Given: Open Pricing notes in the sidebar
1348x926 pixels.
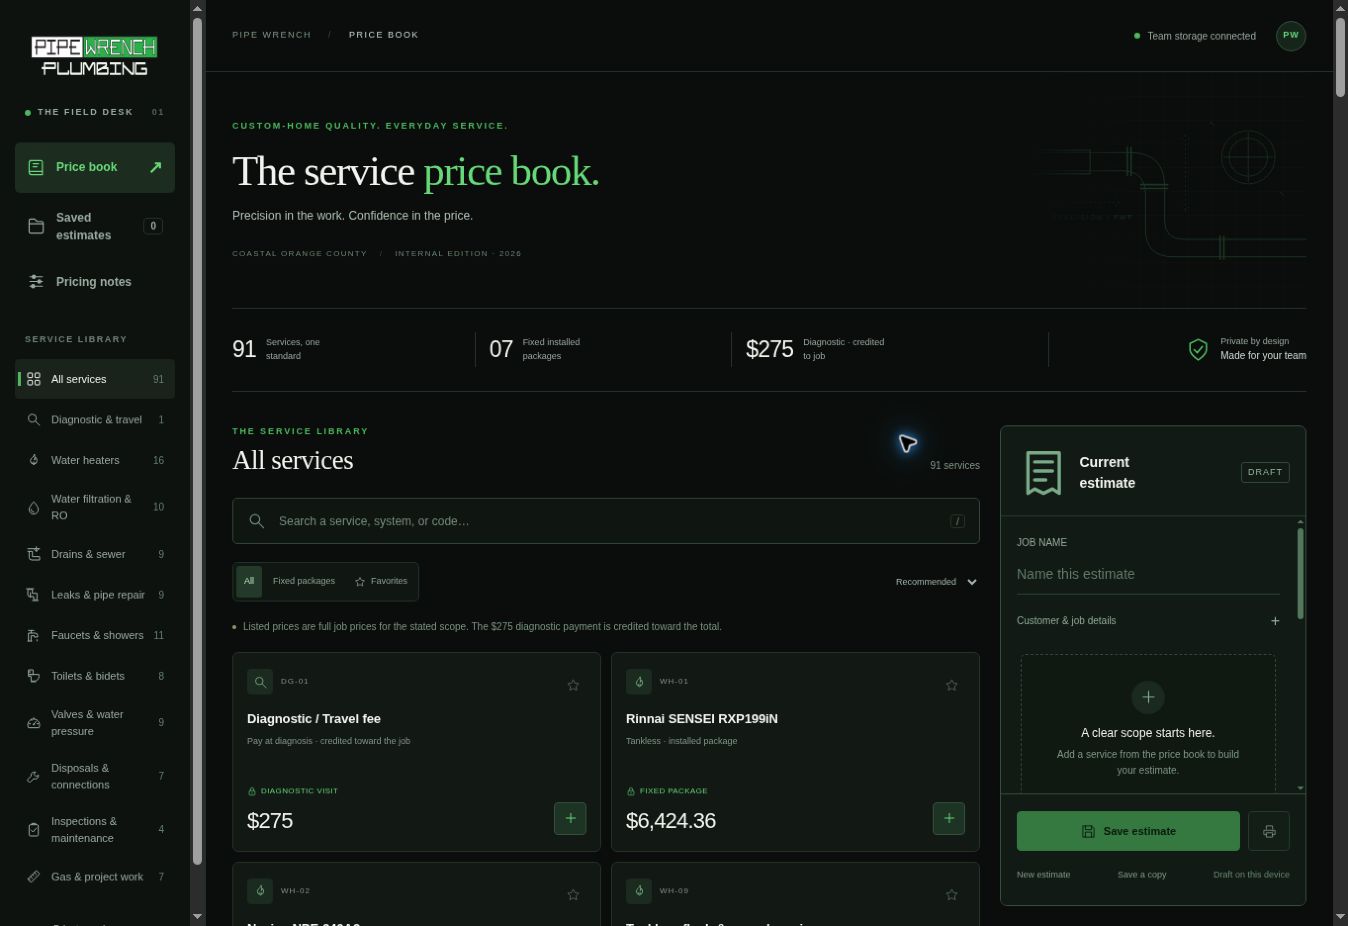Looking at the screenshot, I should [95, 282].
